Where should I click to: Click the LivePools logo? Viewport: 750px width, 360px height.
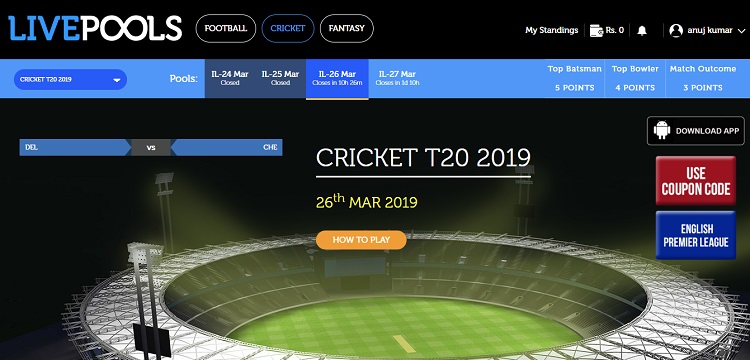point(95,28)
